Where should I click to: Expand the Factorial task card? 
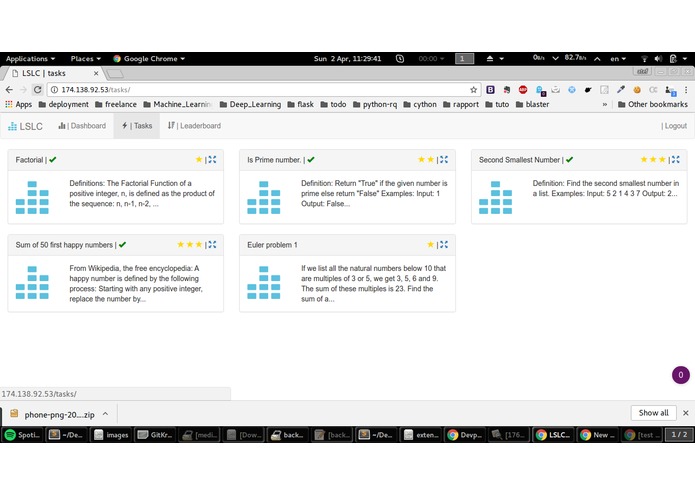pos(212,159)
